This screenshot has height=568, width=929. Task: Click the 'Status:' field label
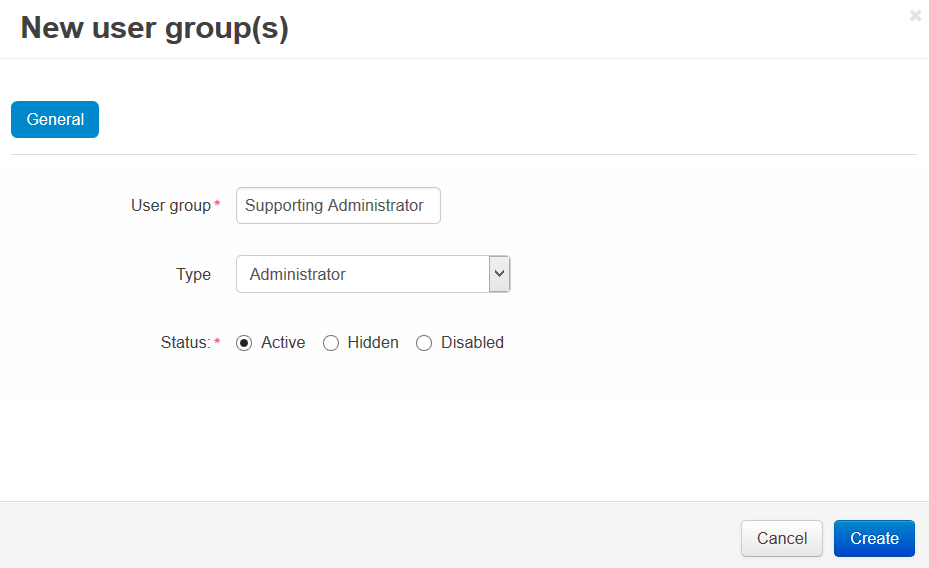(185, 342)
